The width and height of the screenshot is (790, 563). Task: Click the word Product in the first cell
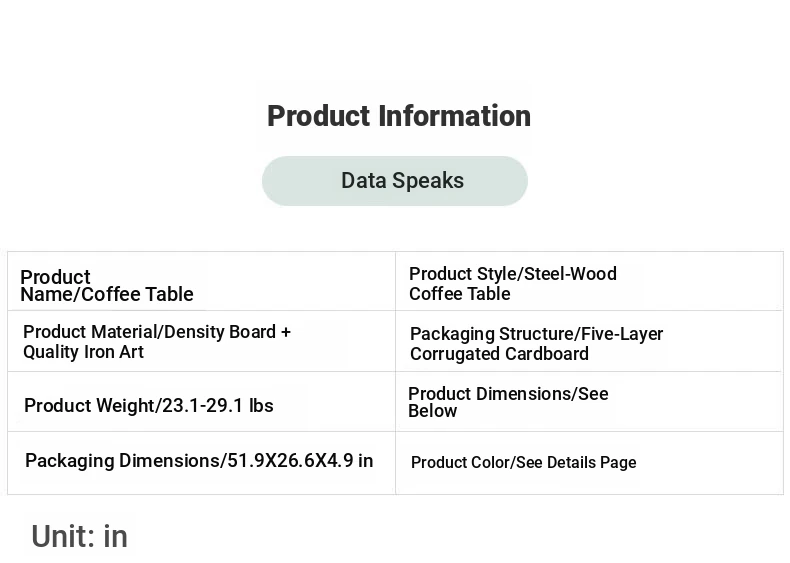55,277
